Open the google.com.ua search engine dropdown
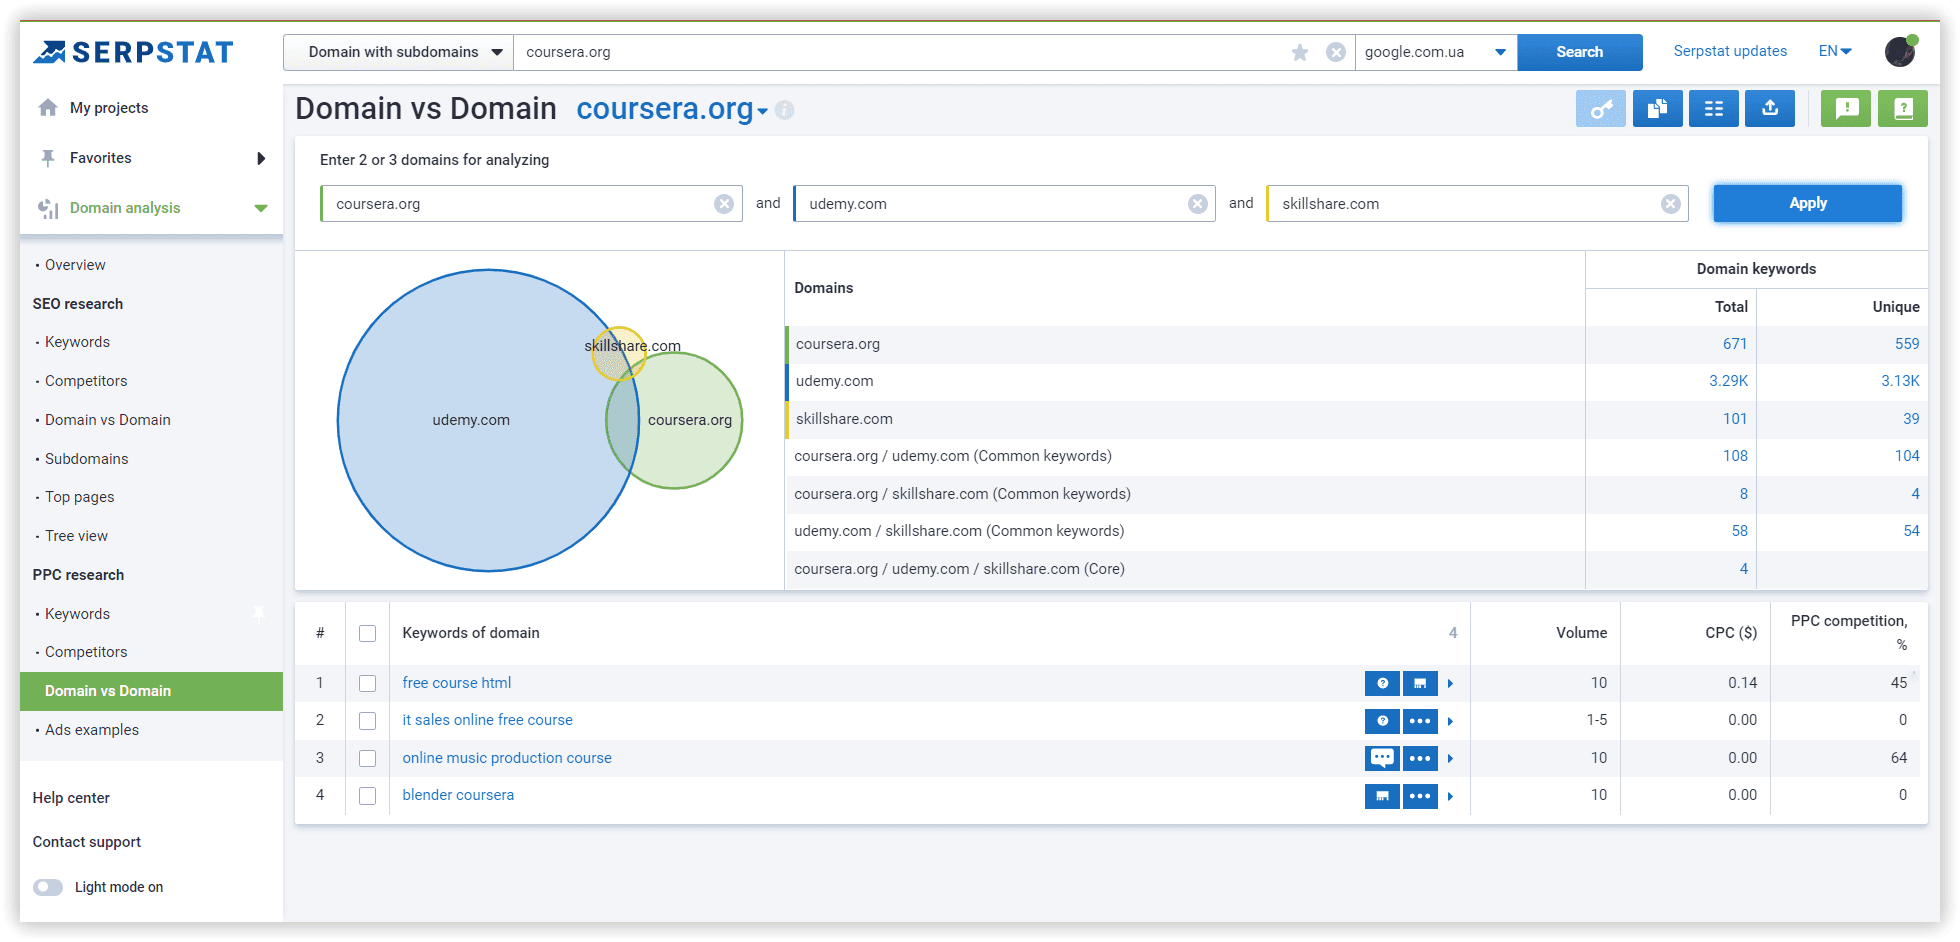This screenshot has width=1960, height=942. click(x=1436, y=52)
